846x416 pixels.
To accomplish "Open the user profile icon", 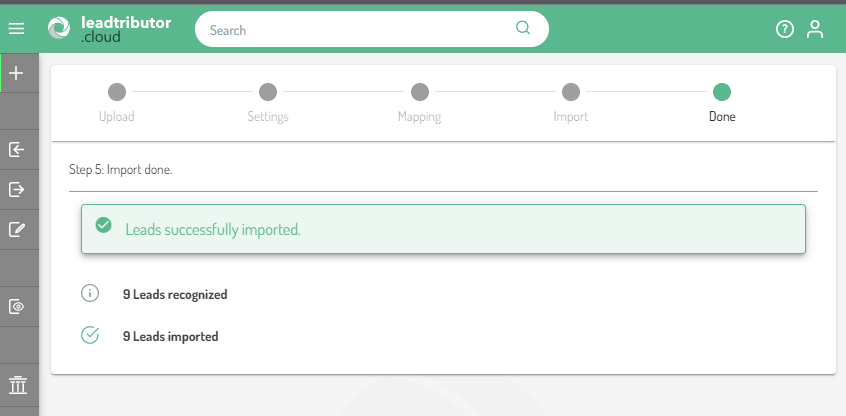I will pos(815,29).
